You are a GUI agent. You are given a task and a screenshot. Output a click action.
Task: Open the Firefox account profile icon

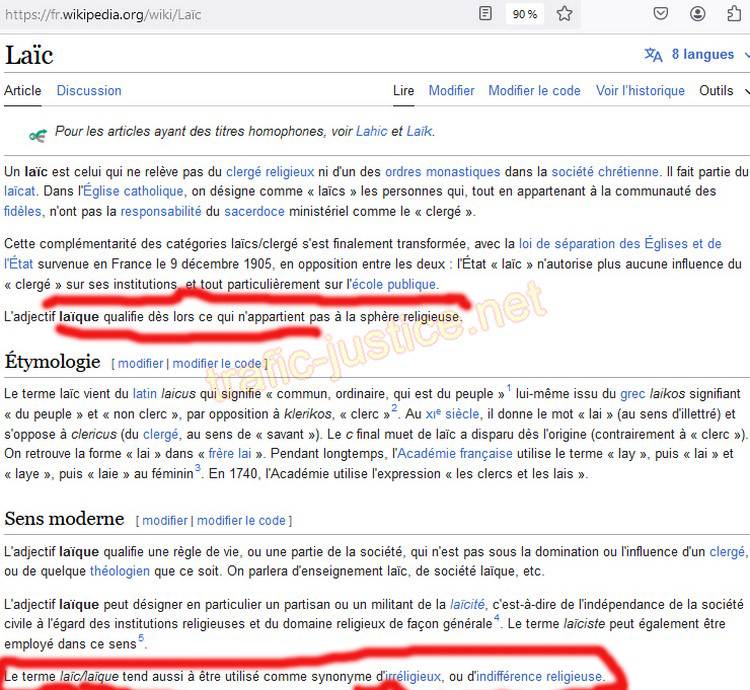[x=698, y=14]
